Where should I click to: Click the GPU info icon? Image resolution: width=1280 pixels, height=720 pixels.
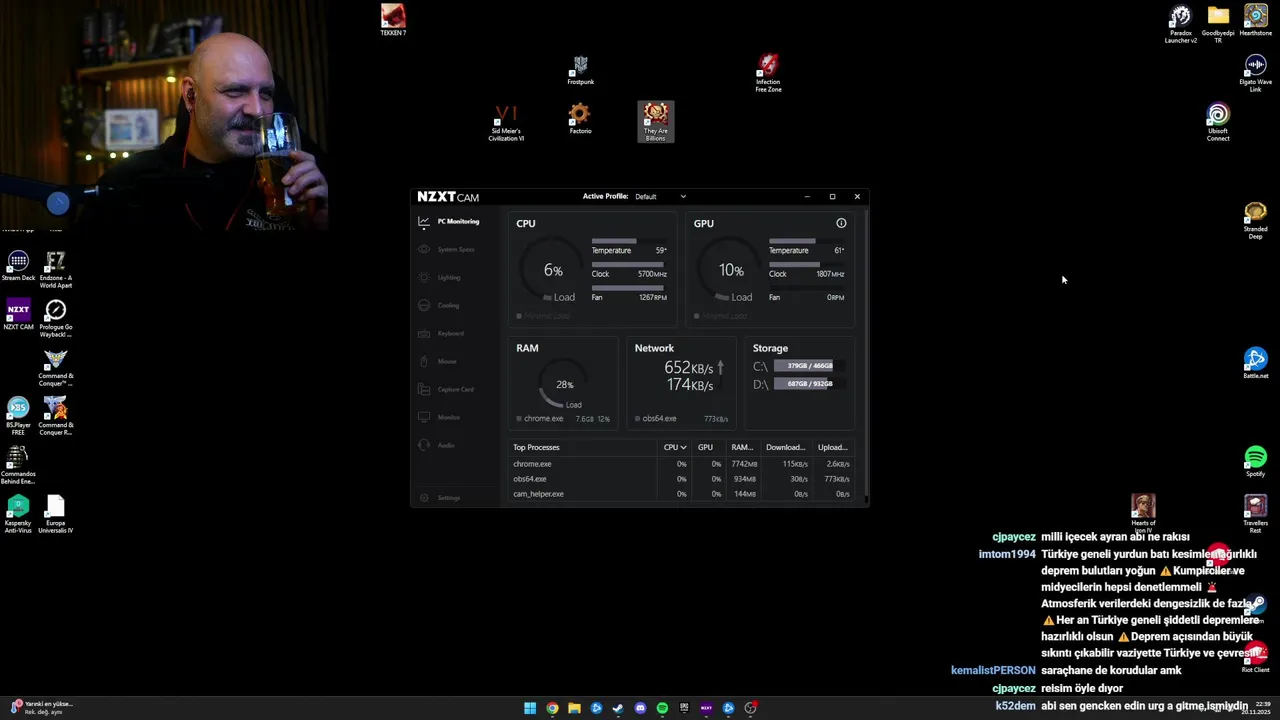pyautogui.click(x=841, y=223)
